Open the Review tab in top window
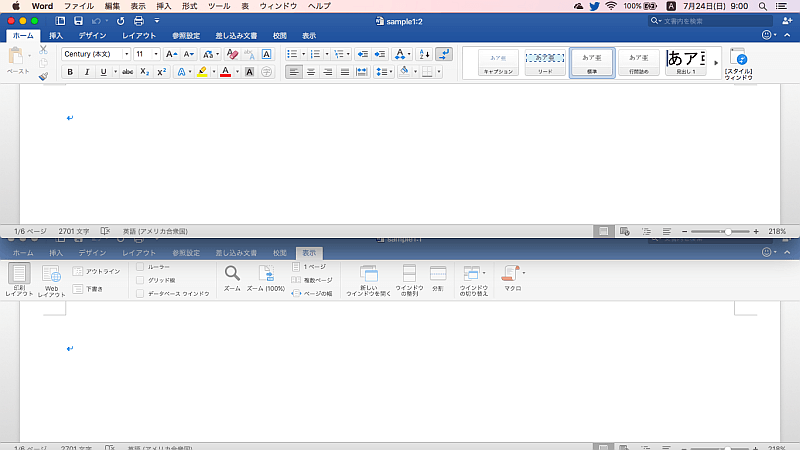The image size is (800, 450). pos(280,36)
